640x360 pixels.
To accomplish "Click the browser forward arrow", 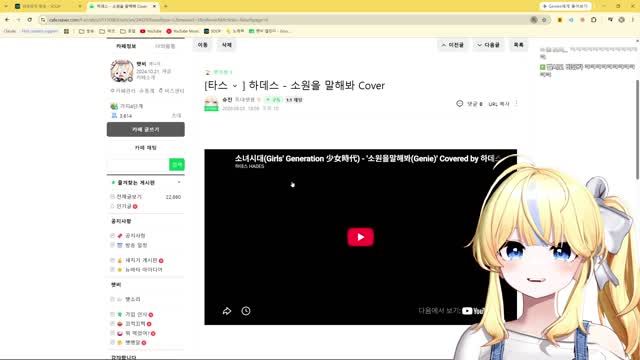I will click(18, 20).
